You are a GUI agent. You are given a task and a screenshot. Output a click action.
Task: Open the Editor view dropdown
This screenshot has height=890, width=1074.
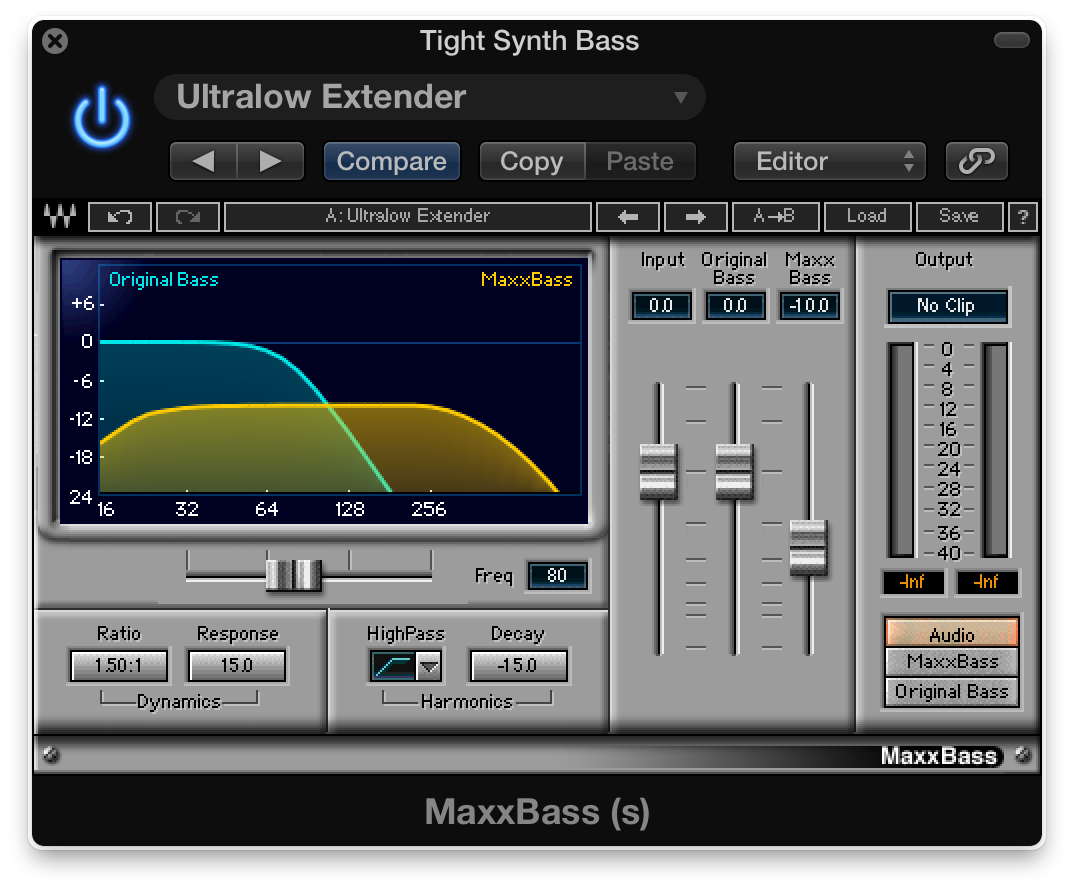[829, 161]
